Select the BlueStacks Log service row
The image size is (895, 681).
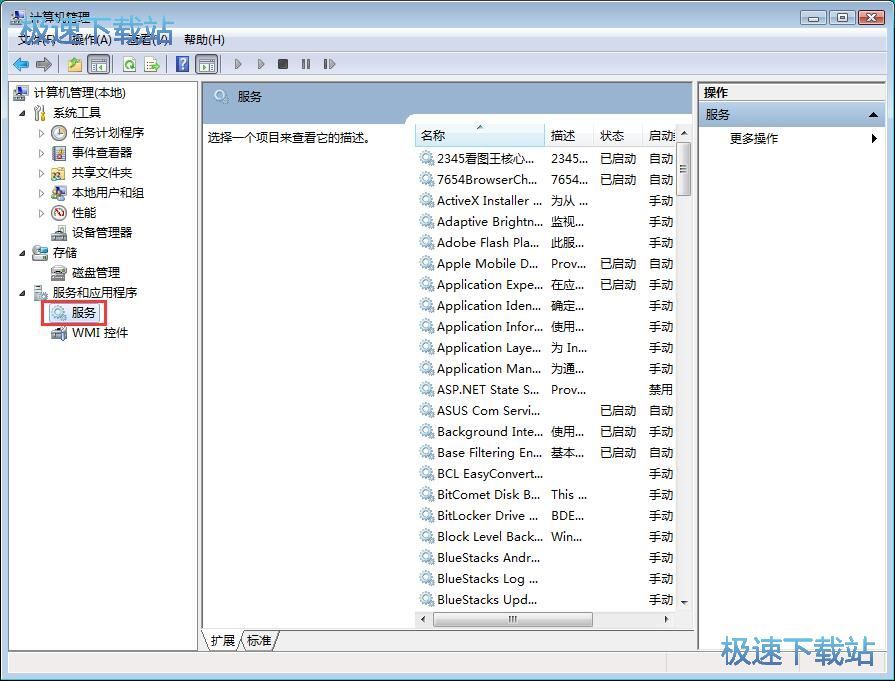pyautogui.click(x=546, y=579)
